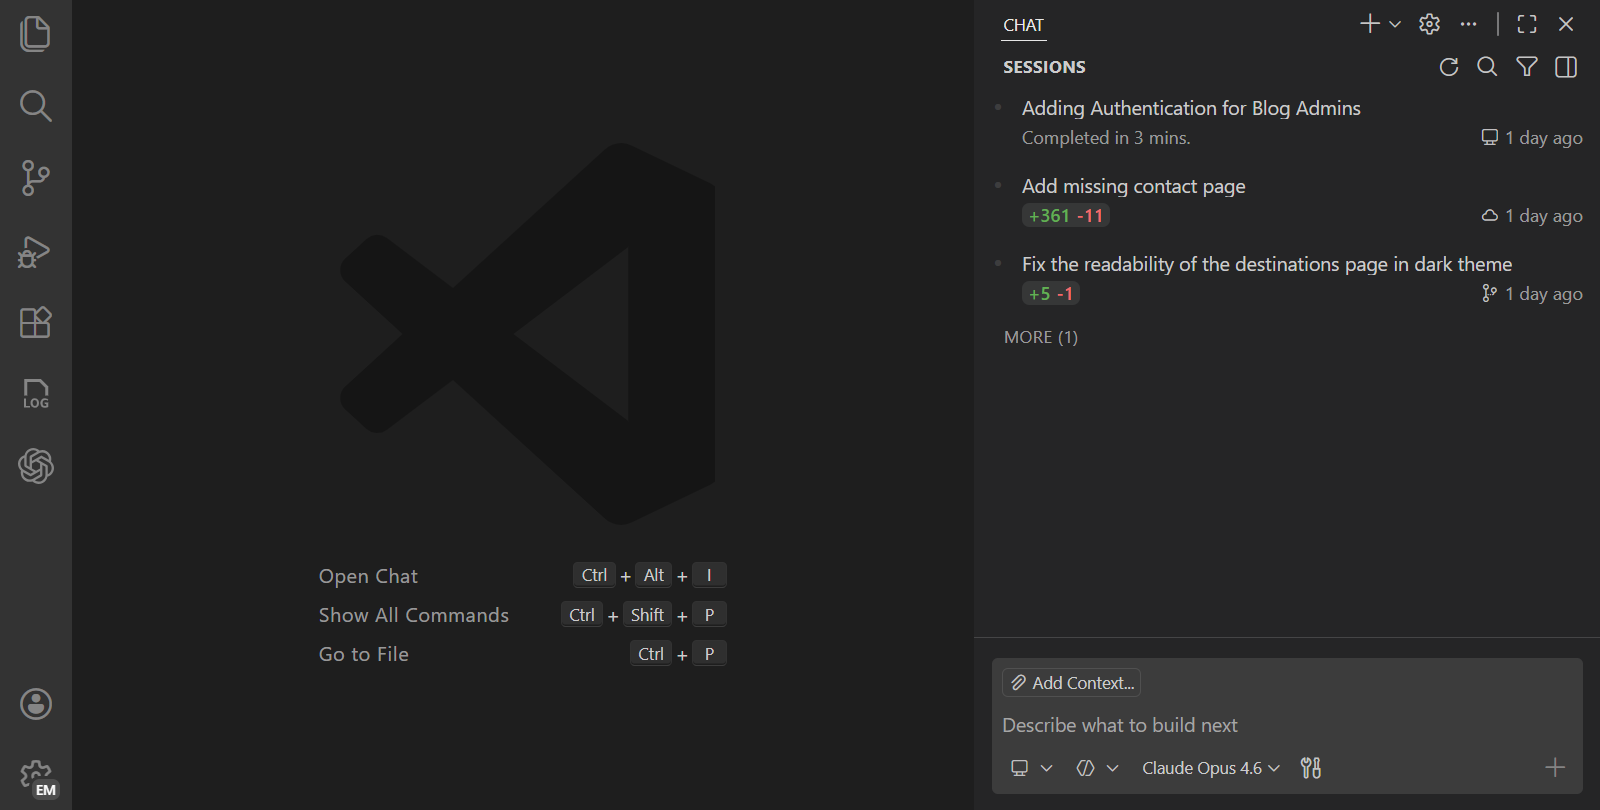This screenshot has width=1600, height=810.
Task: Click the +361 -11 changes badge
Action: pos(1066,215)
